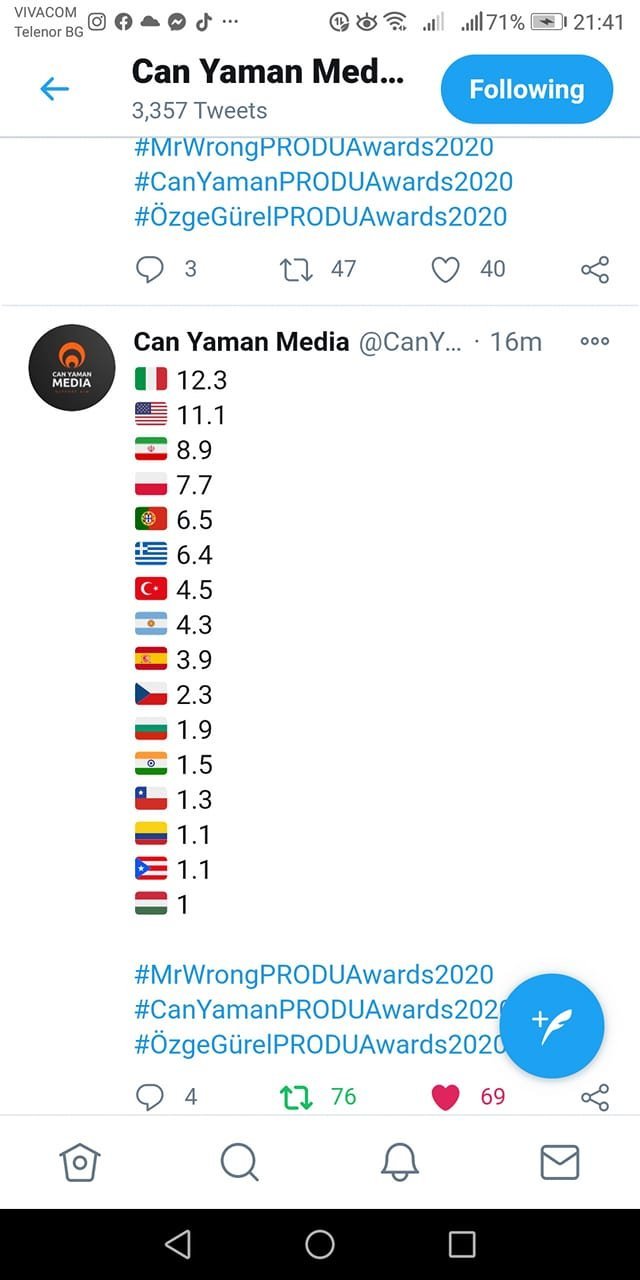
Task: Like the tweet with 40 likes
Action: tap(445, 269)
